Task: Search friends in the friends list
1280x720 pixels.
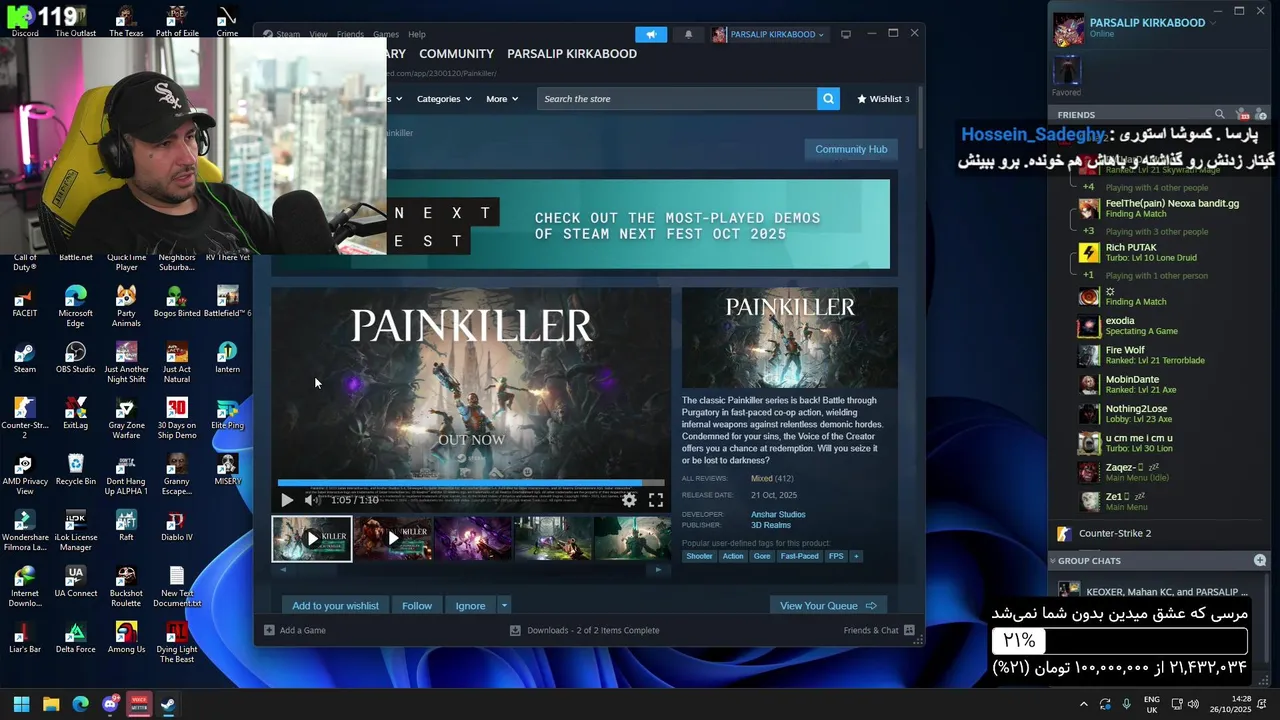Action: tap(1219, 114)
